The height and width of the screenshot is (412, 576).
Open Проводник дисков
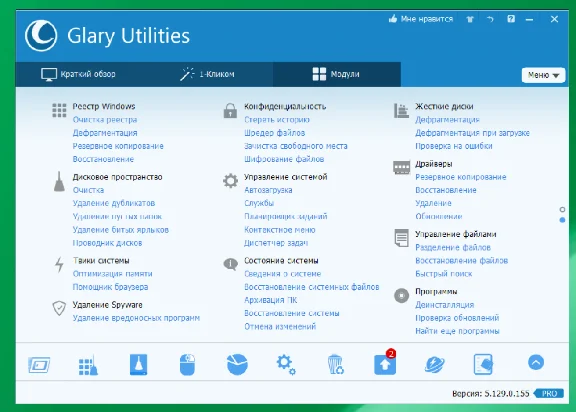click(107, 243)
